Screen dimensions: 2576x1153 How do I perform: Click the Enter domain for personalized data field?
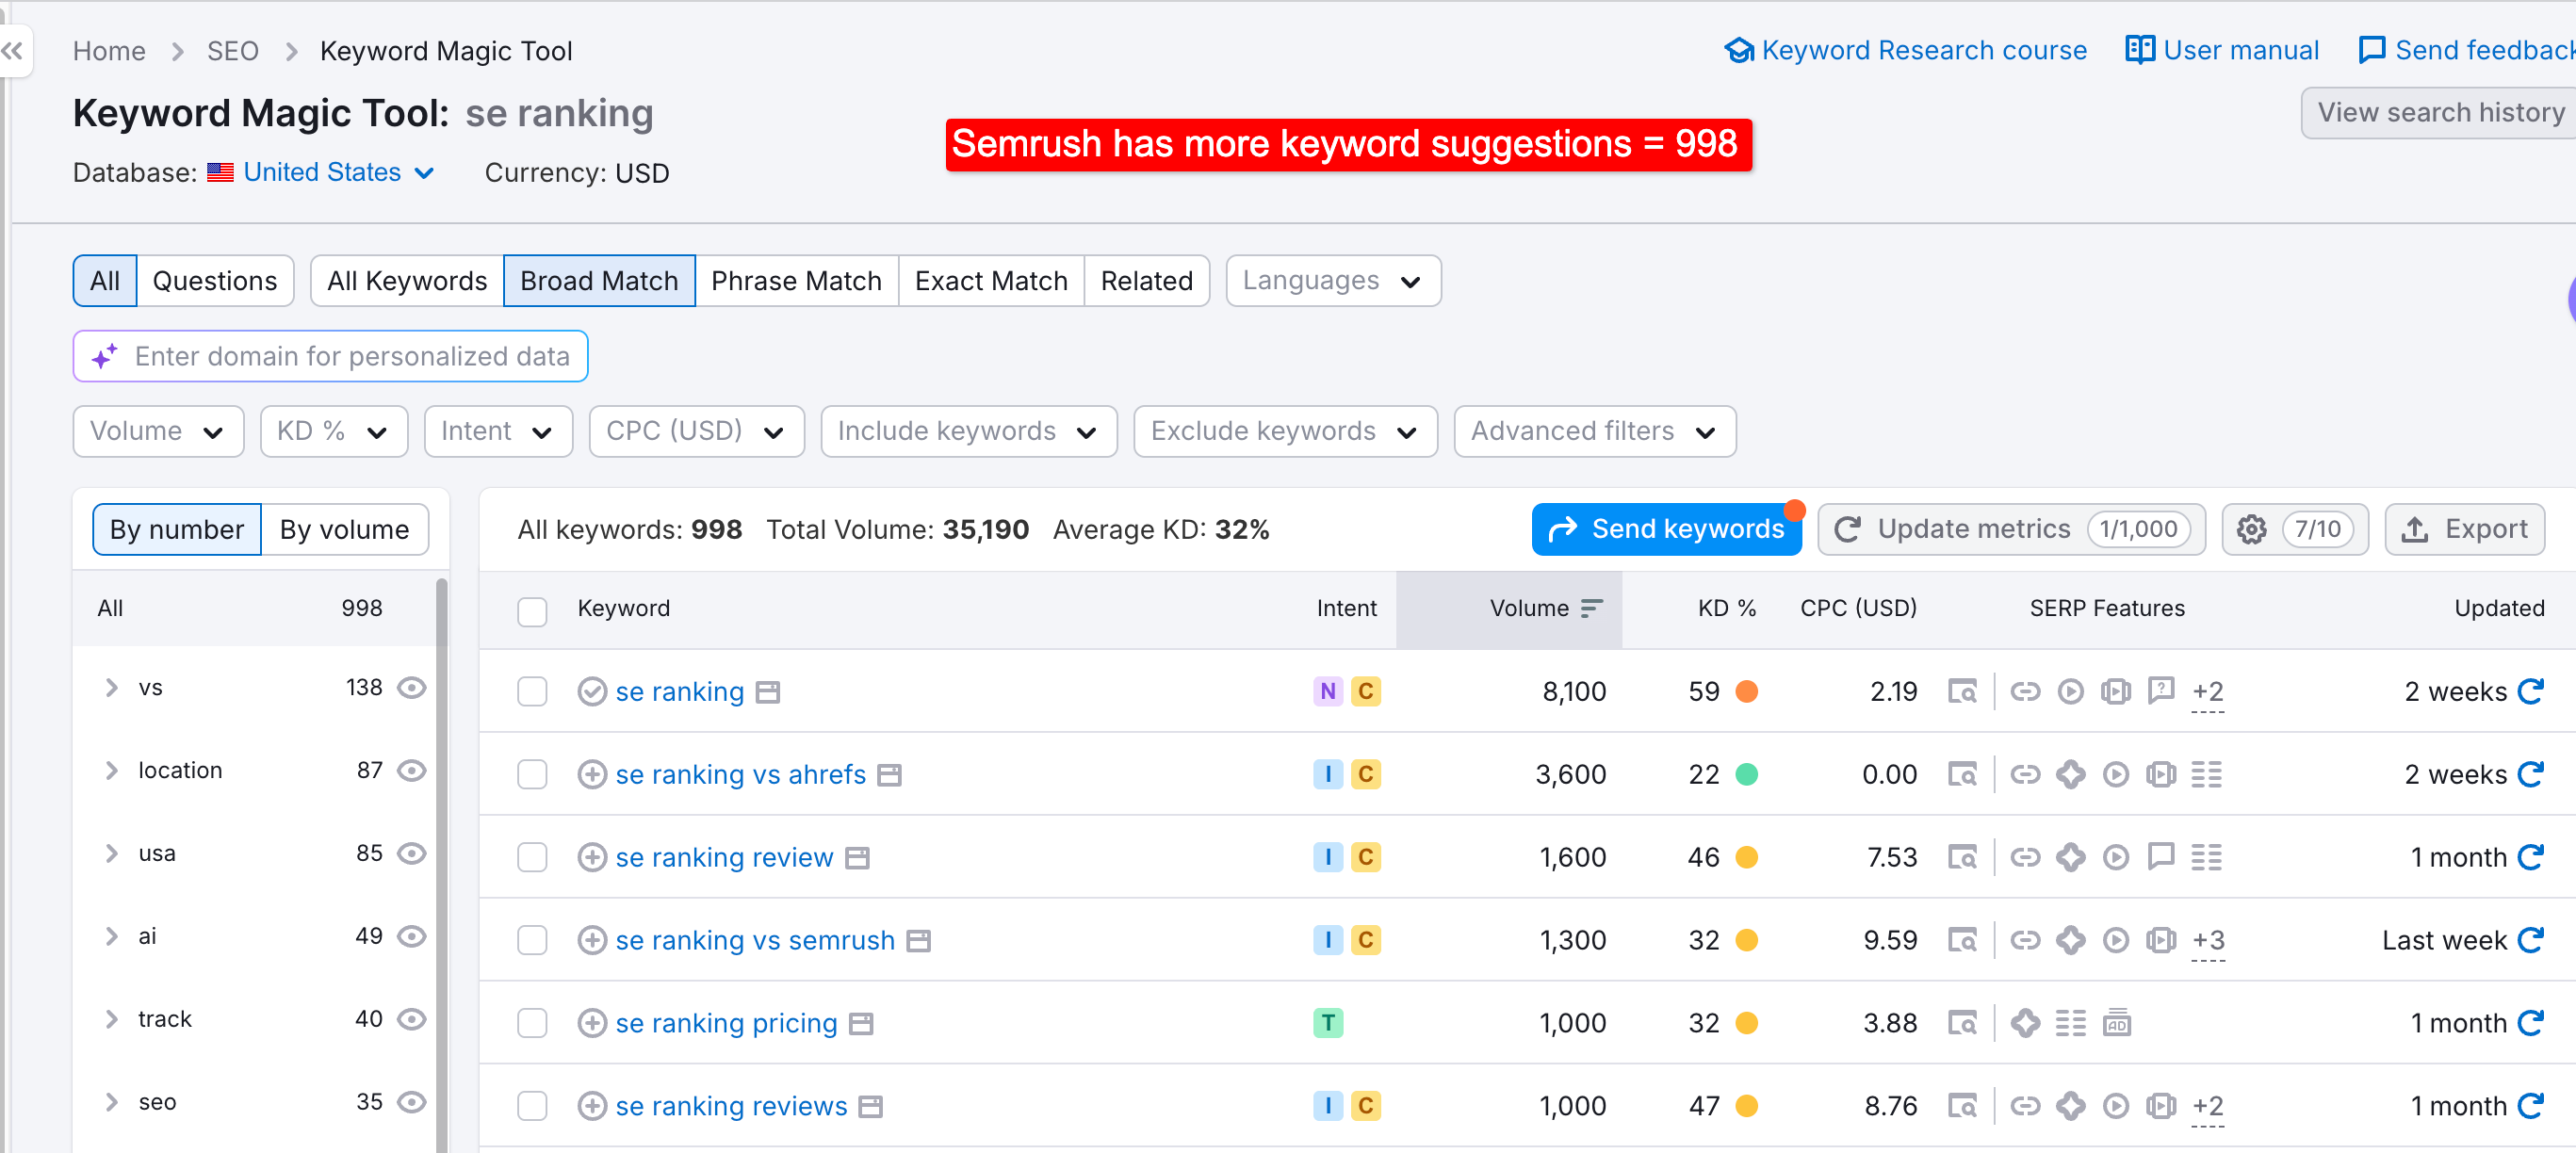click(x=330, y=356)
